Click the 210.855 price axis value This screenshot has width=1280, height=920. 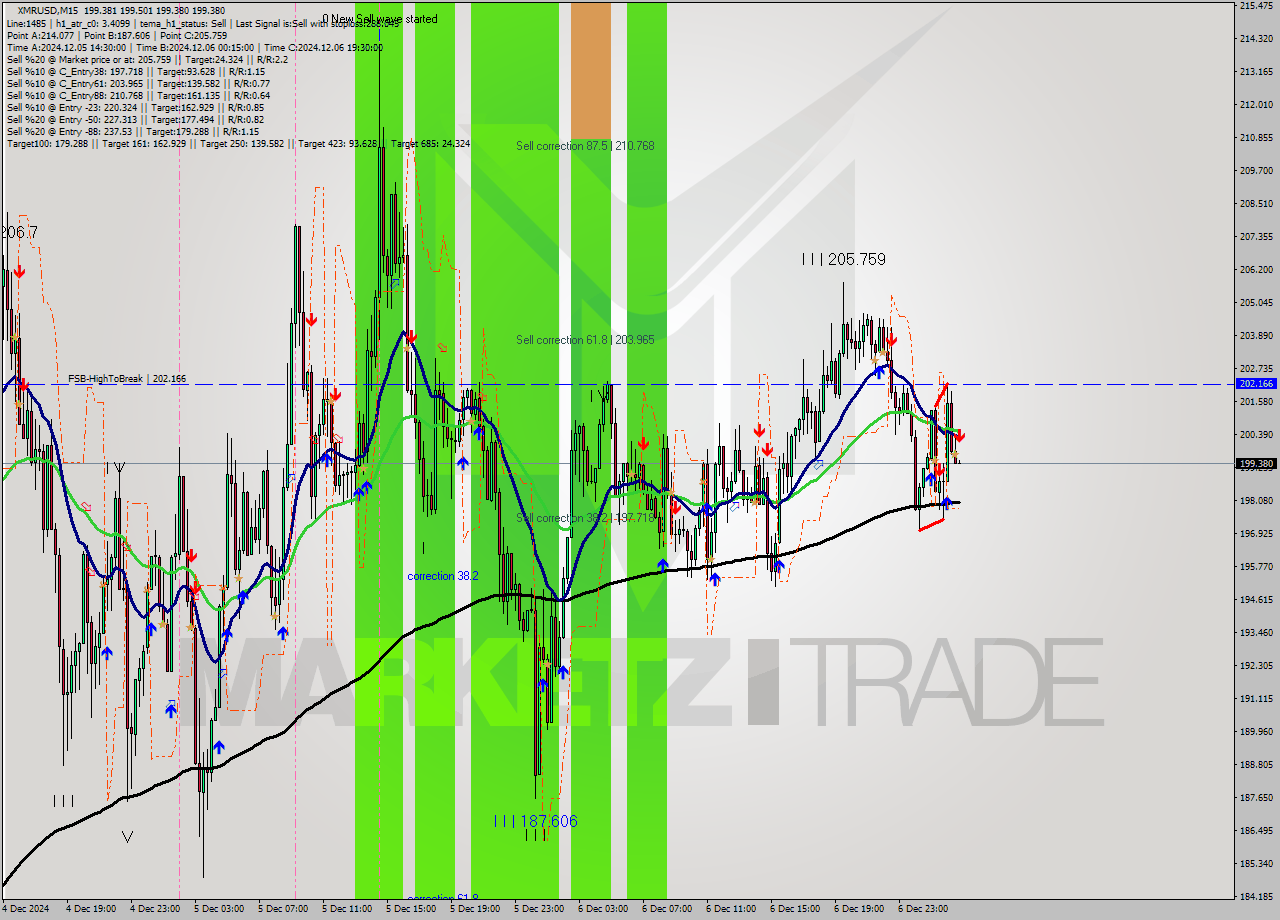pos(1256,138)
